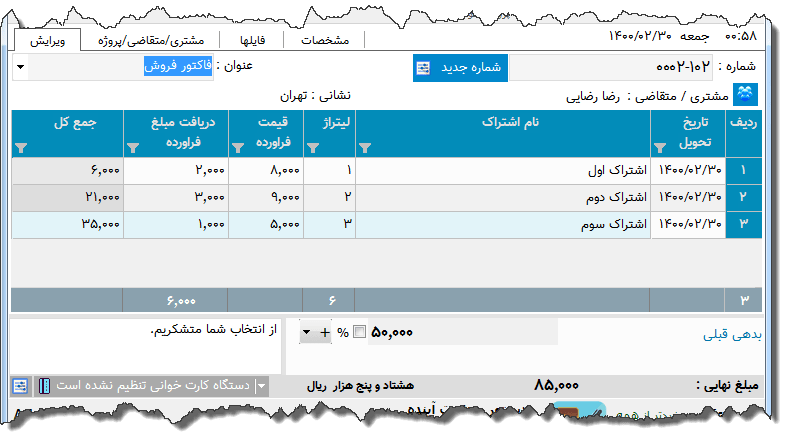Open the فایلها tab
This screenshot has width=788, height=447.
pos(252,40)
